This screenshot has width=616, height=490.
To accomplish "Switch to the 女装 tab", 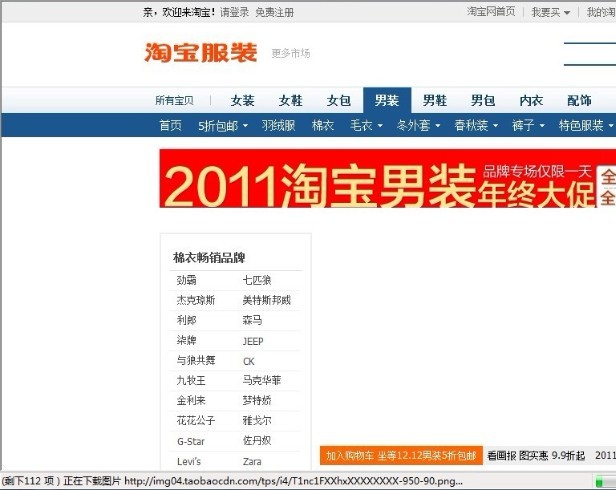I will (x=242, y=101).
